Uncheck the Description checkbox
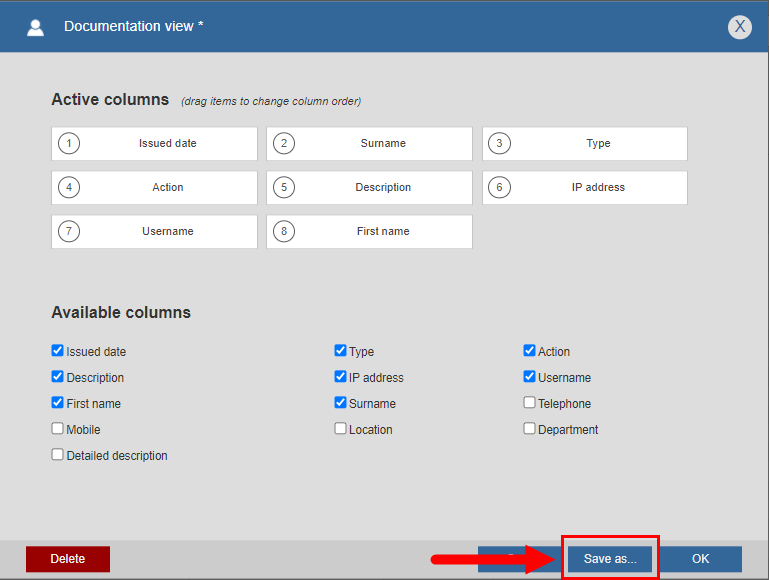The height and width of the screenshot is (580, 769). [x=57, y=376]
